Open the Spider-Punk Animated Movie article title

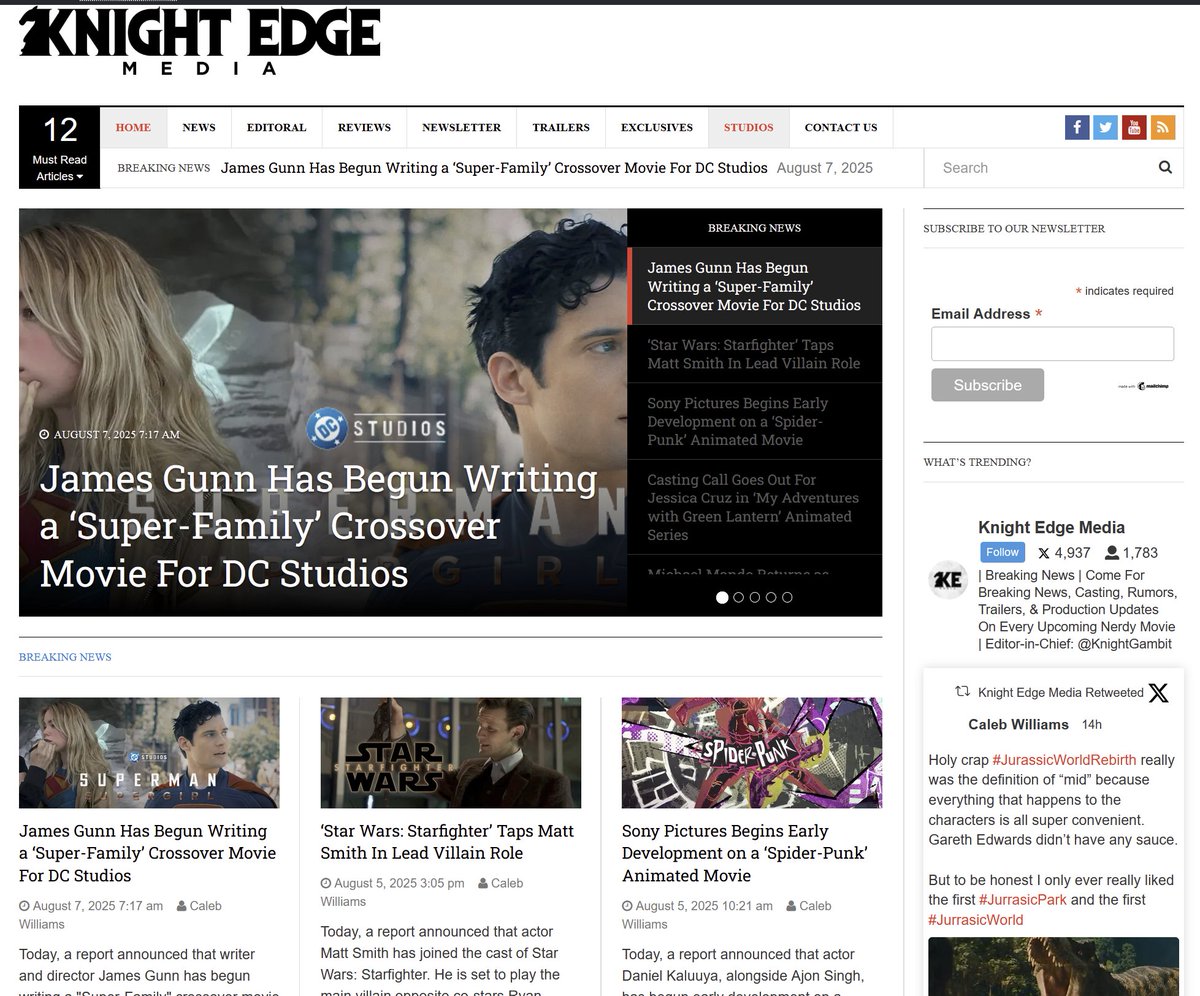745,853
